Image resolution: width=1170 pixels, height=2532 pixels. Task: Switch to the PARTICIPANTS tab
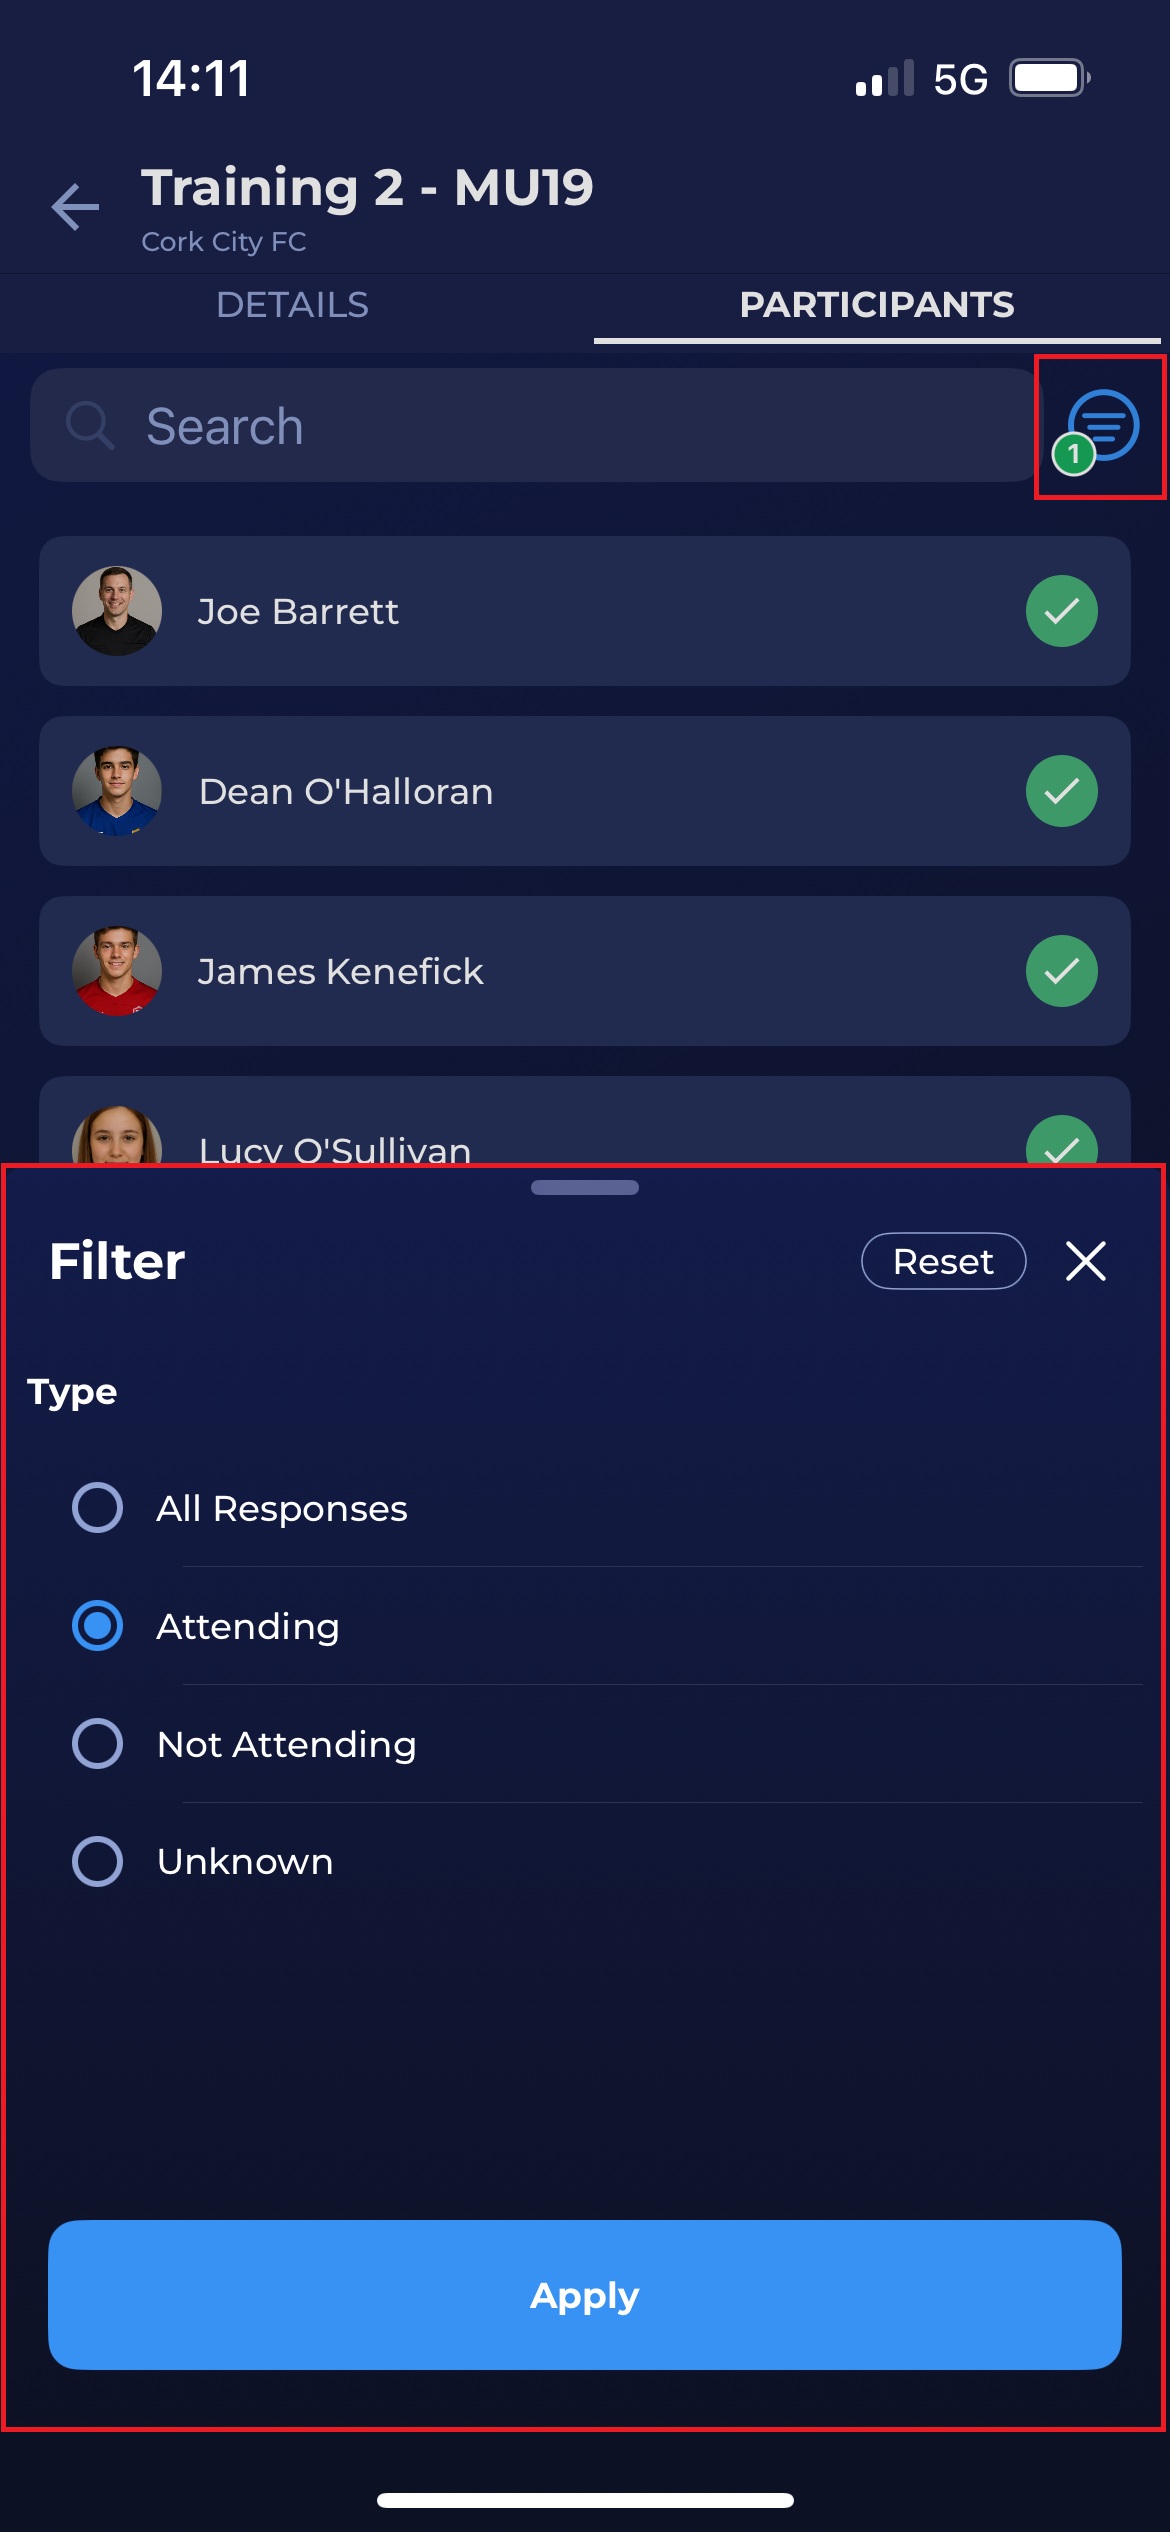[x=877, y=305]
